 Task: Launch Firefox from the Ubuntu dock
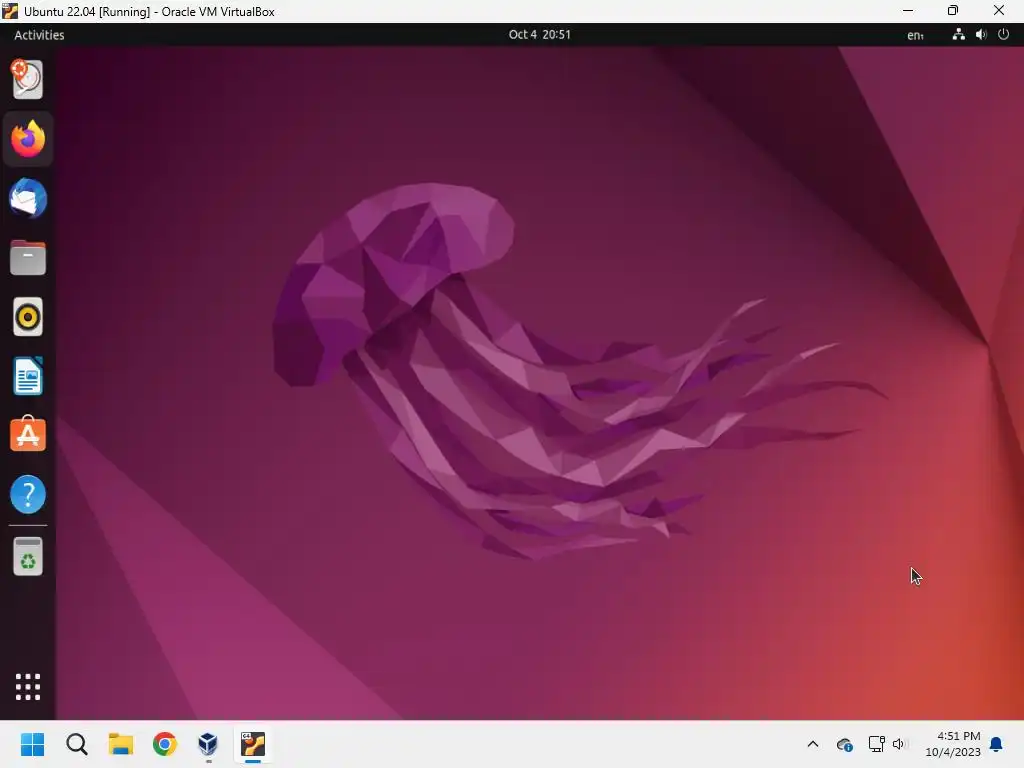click(27, 138)
